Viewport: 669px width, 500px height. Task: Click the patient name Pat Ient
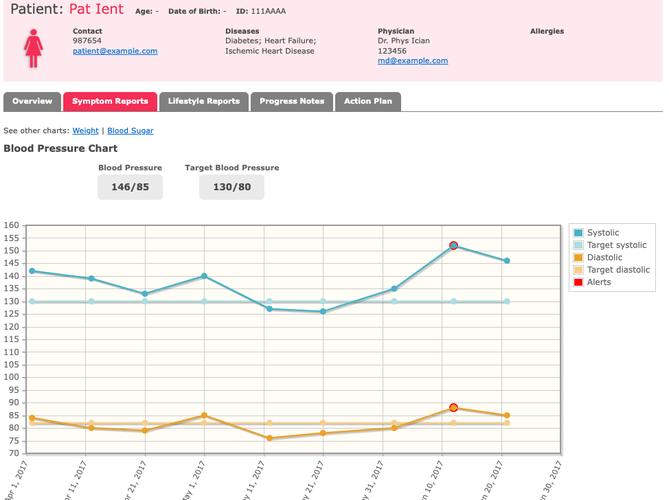coord(96,9)
